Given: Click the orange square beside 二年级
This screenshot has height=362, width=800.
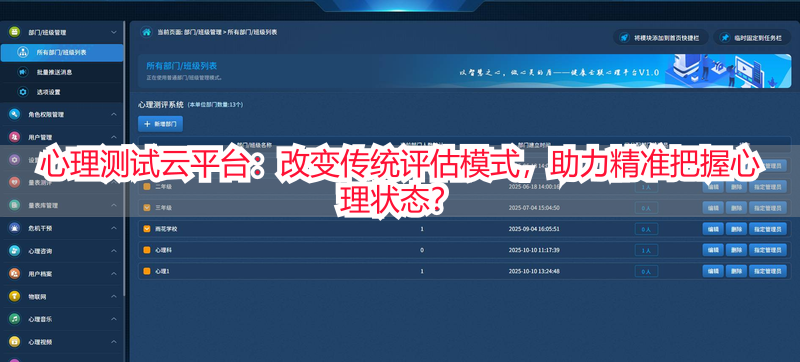Looking at the screenshot, I should point(147,187).
